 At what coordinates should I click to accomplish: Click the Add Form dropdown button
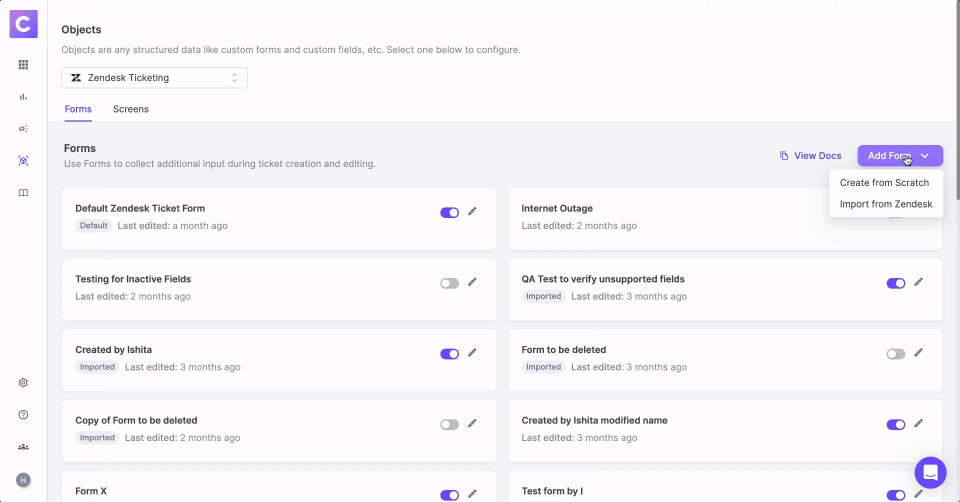tap(899, 156)
